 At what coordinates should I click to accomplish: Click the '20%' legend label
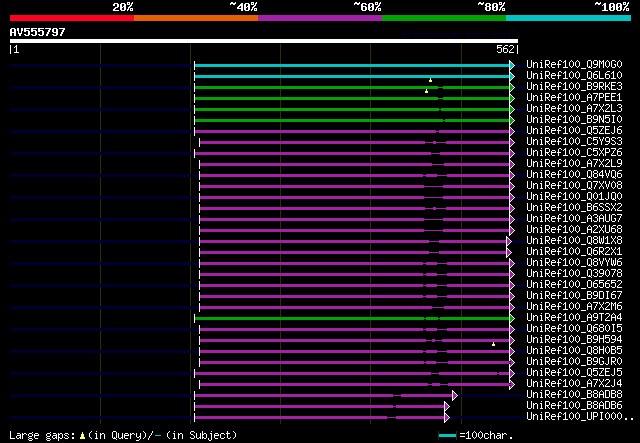tap(123, 7)
